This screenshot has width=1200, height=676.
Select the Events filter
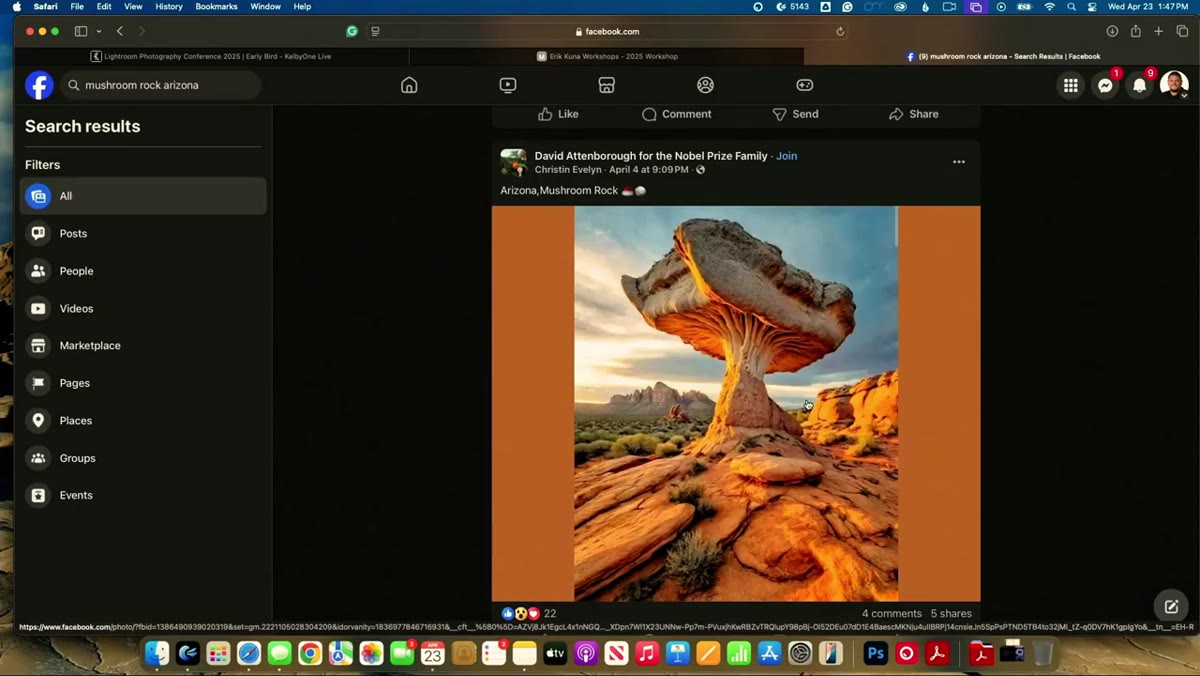point(143,495)
